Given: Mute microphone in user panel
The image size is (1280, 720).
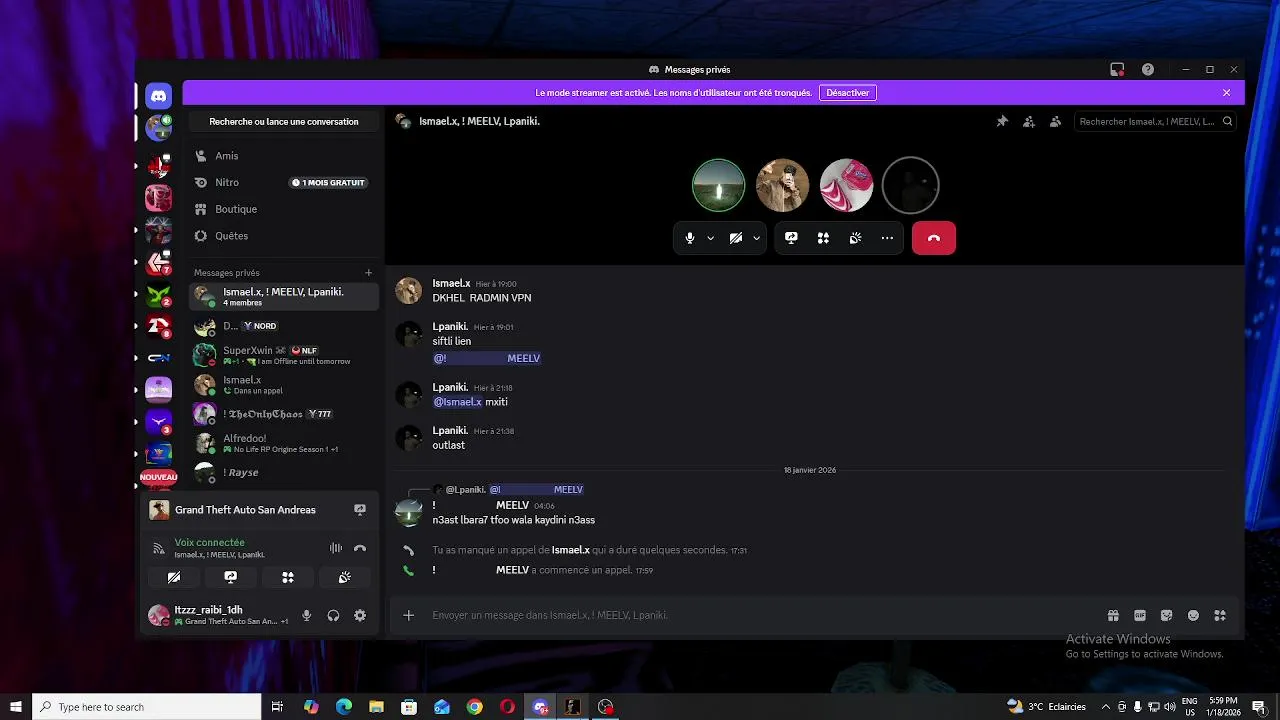Looking at the screenshot, I should point(307,616).
